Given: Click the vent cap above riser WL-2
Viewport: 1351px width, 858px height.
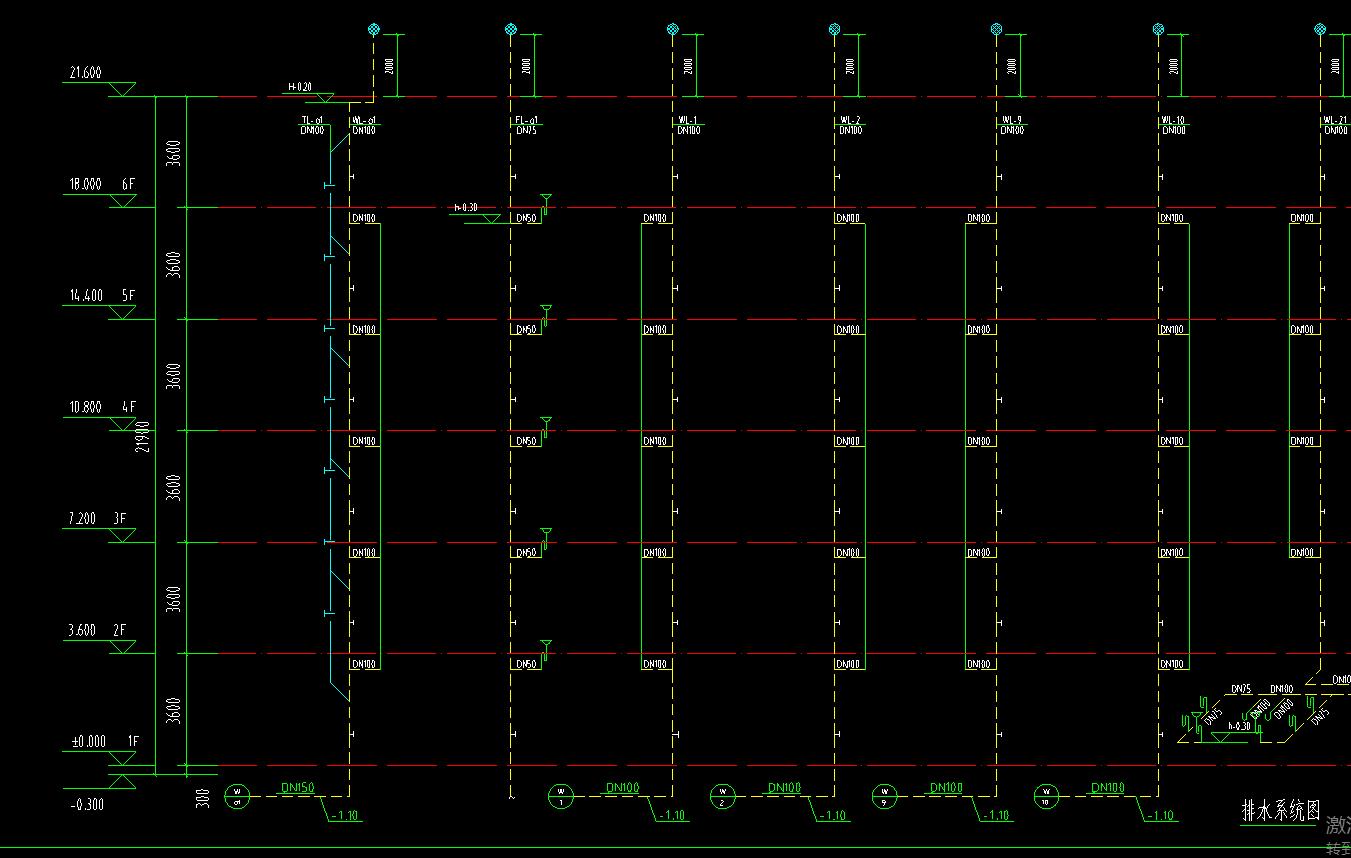Looking at the screenshot, I should 835,29.
